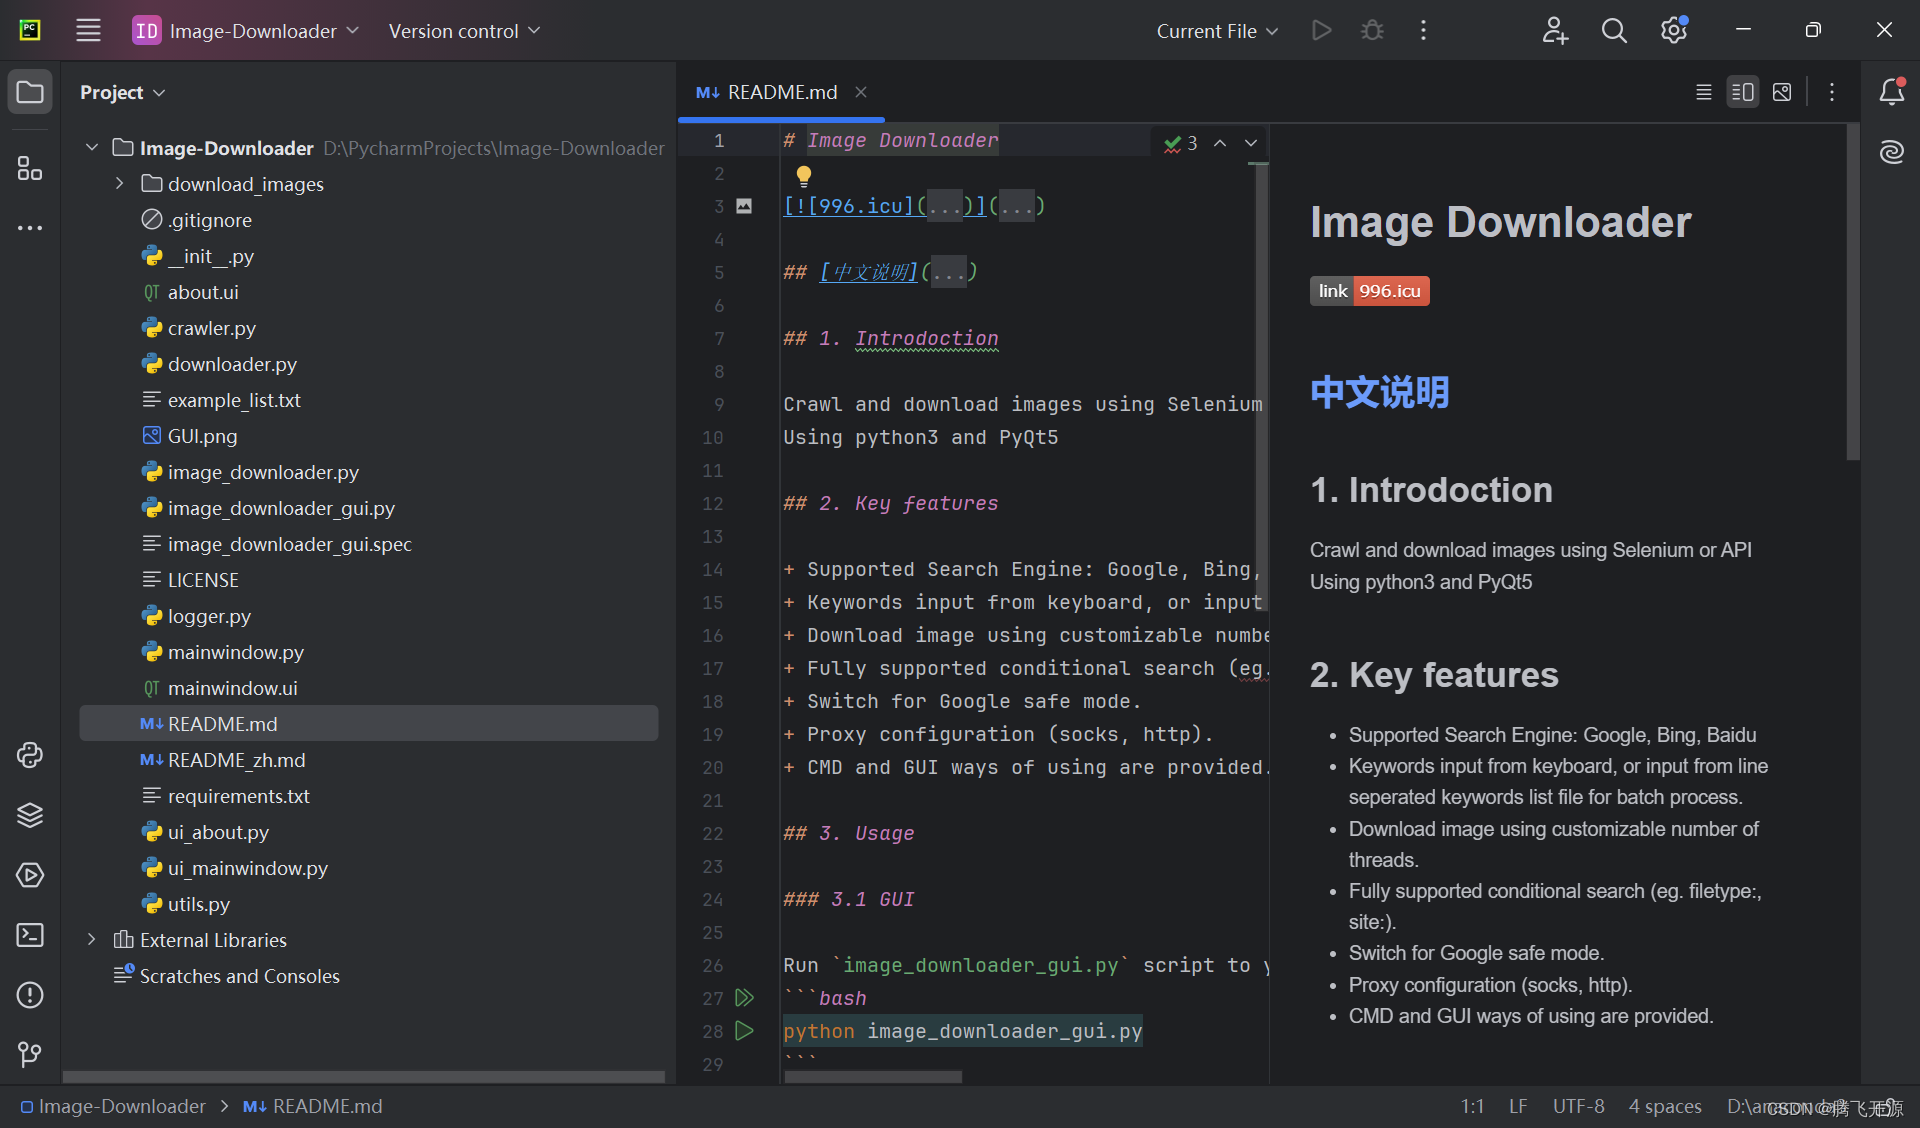
Task: Open the Git version control tool window
Action: pyautogui.click(x=30, y=1054)
